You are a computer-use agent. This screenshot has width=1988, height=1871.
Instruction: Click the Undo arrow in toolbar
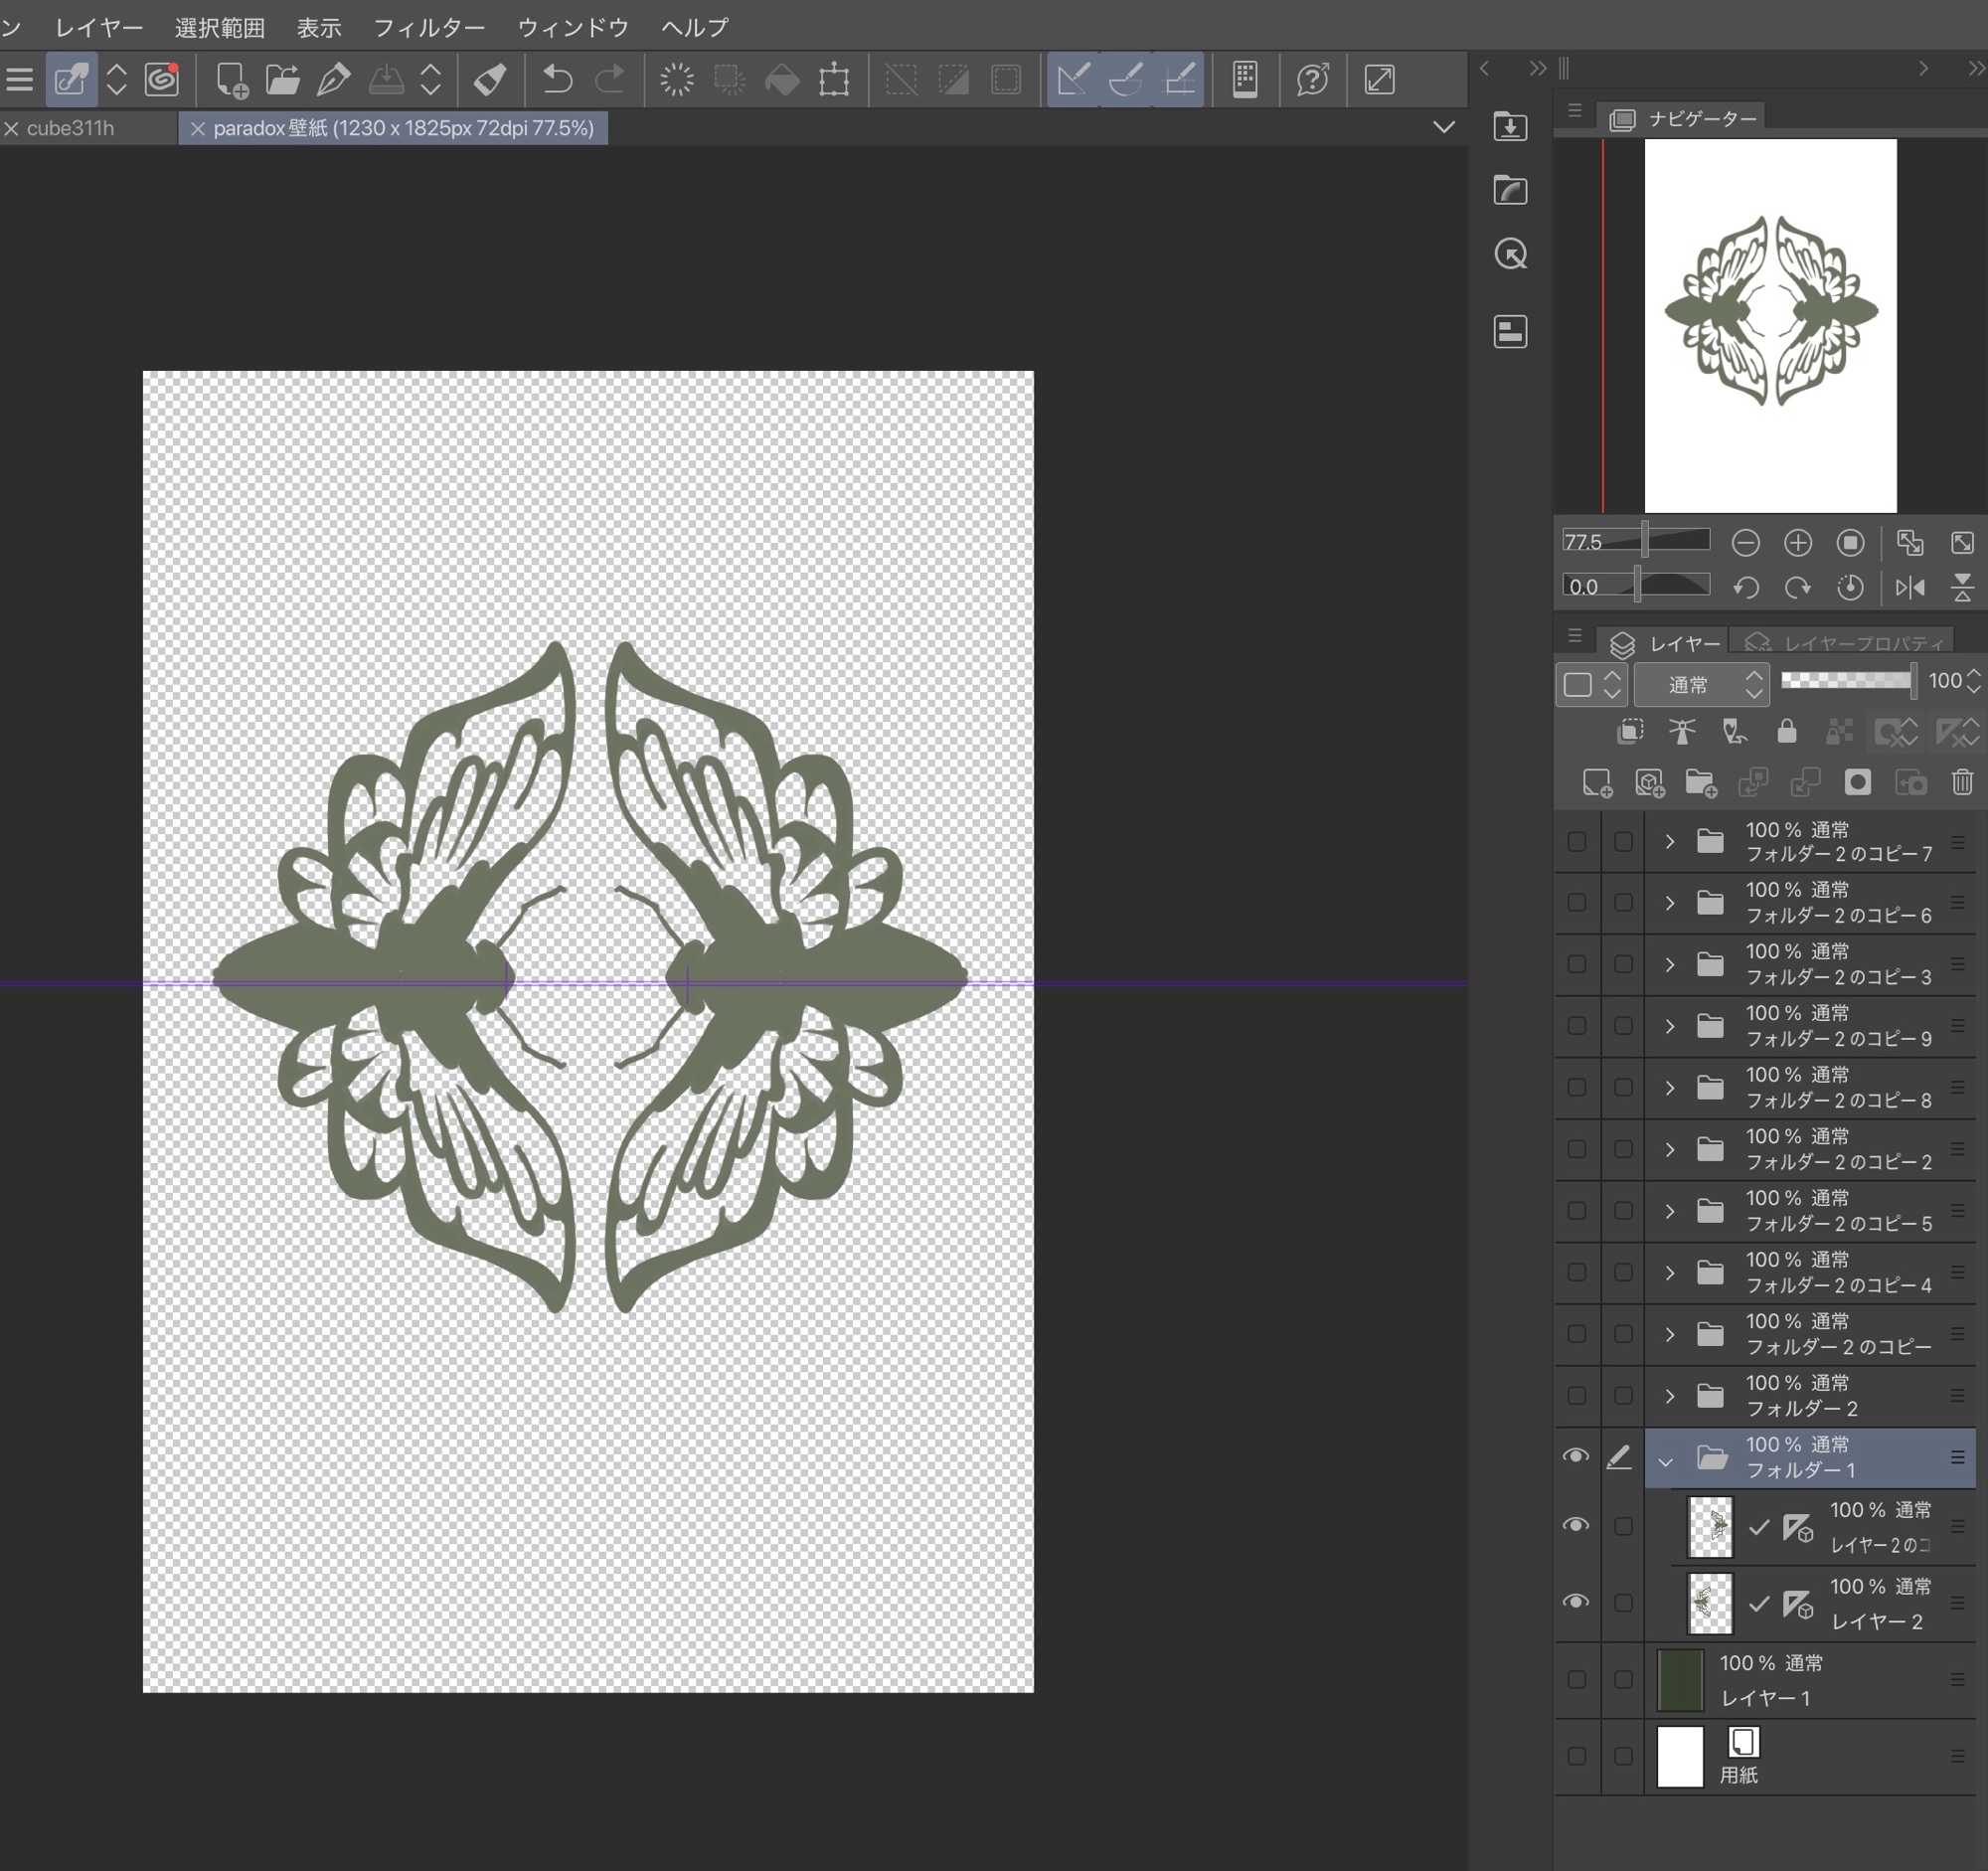(x=557, y=79)
